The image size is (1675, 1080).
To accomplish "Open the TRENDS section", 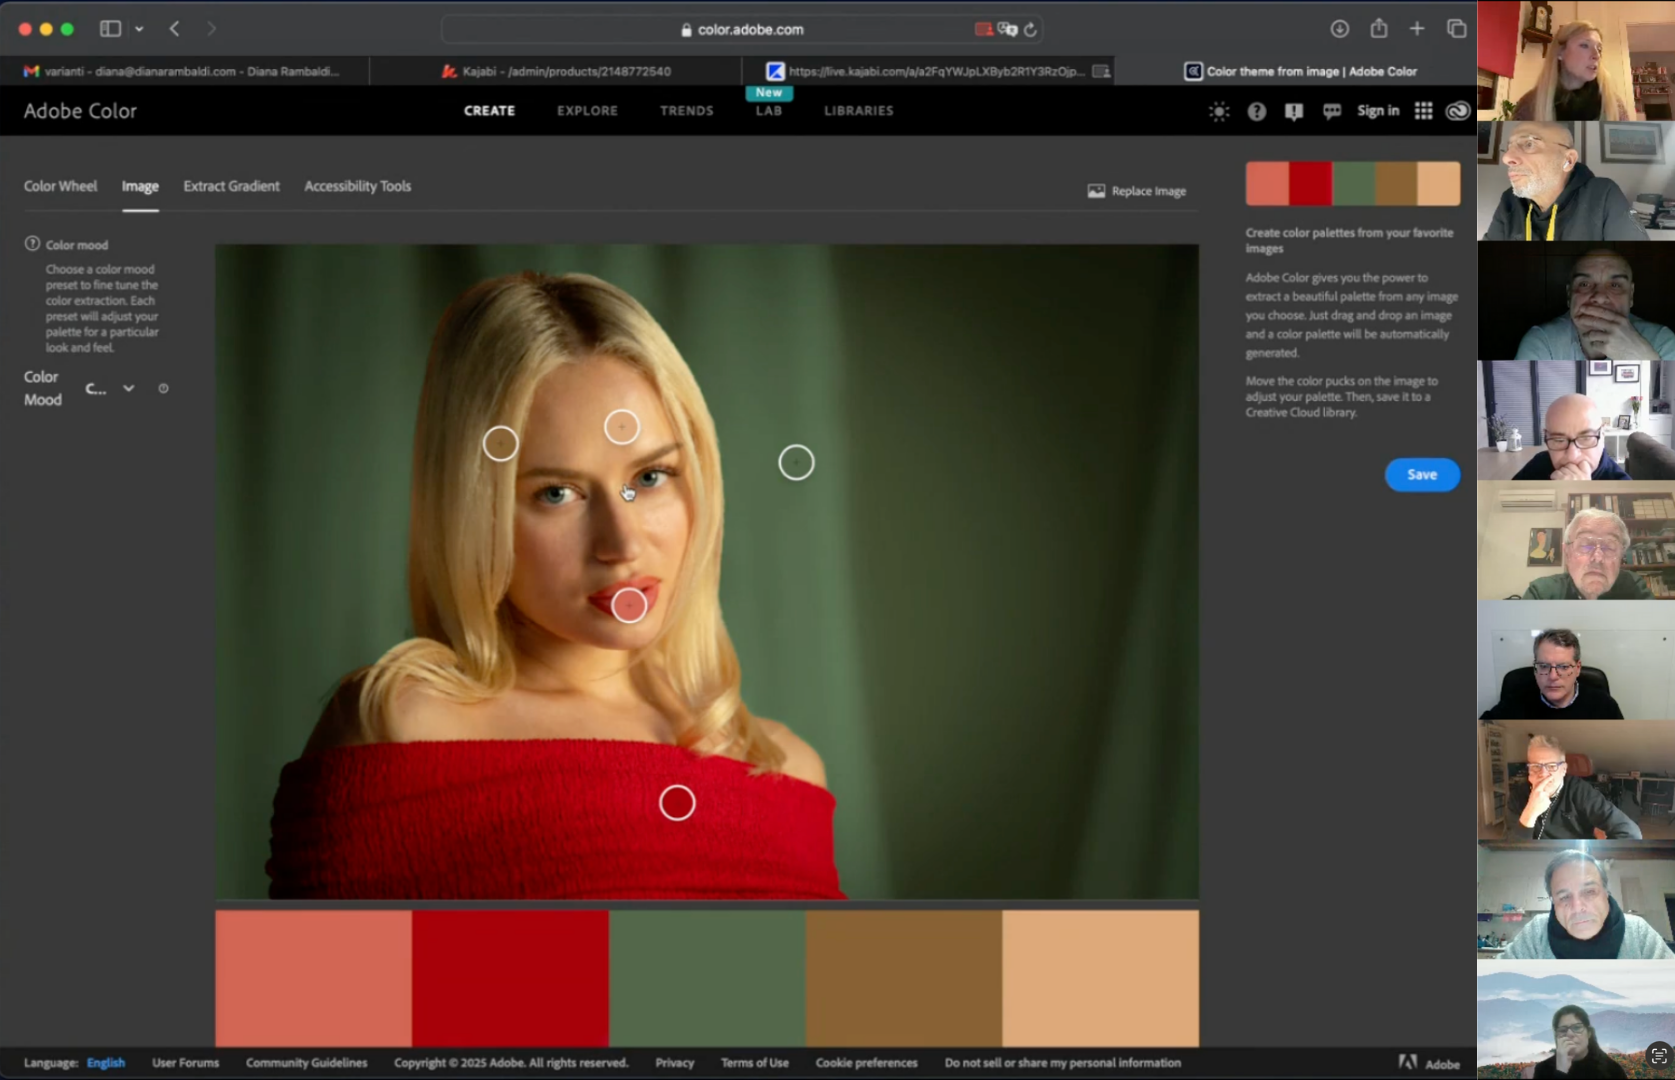I will click(x=687, y=111).
